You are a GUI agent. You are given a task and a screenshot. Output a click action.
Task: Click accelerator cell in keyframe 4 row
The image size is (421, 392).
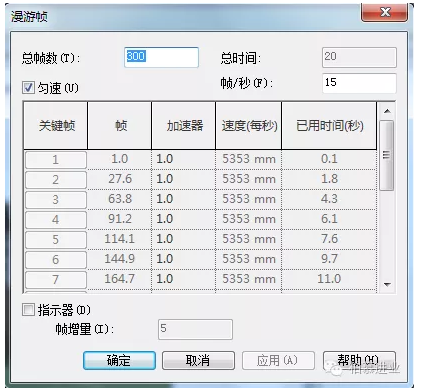pos(184,219)
